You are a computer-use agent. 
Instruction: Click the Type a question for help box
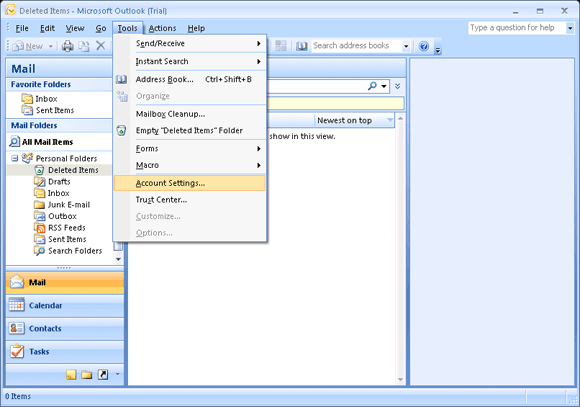pyautogui.click(x=517, y=28)
